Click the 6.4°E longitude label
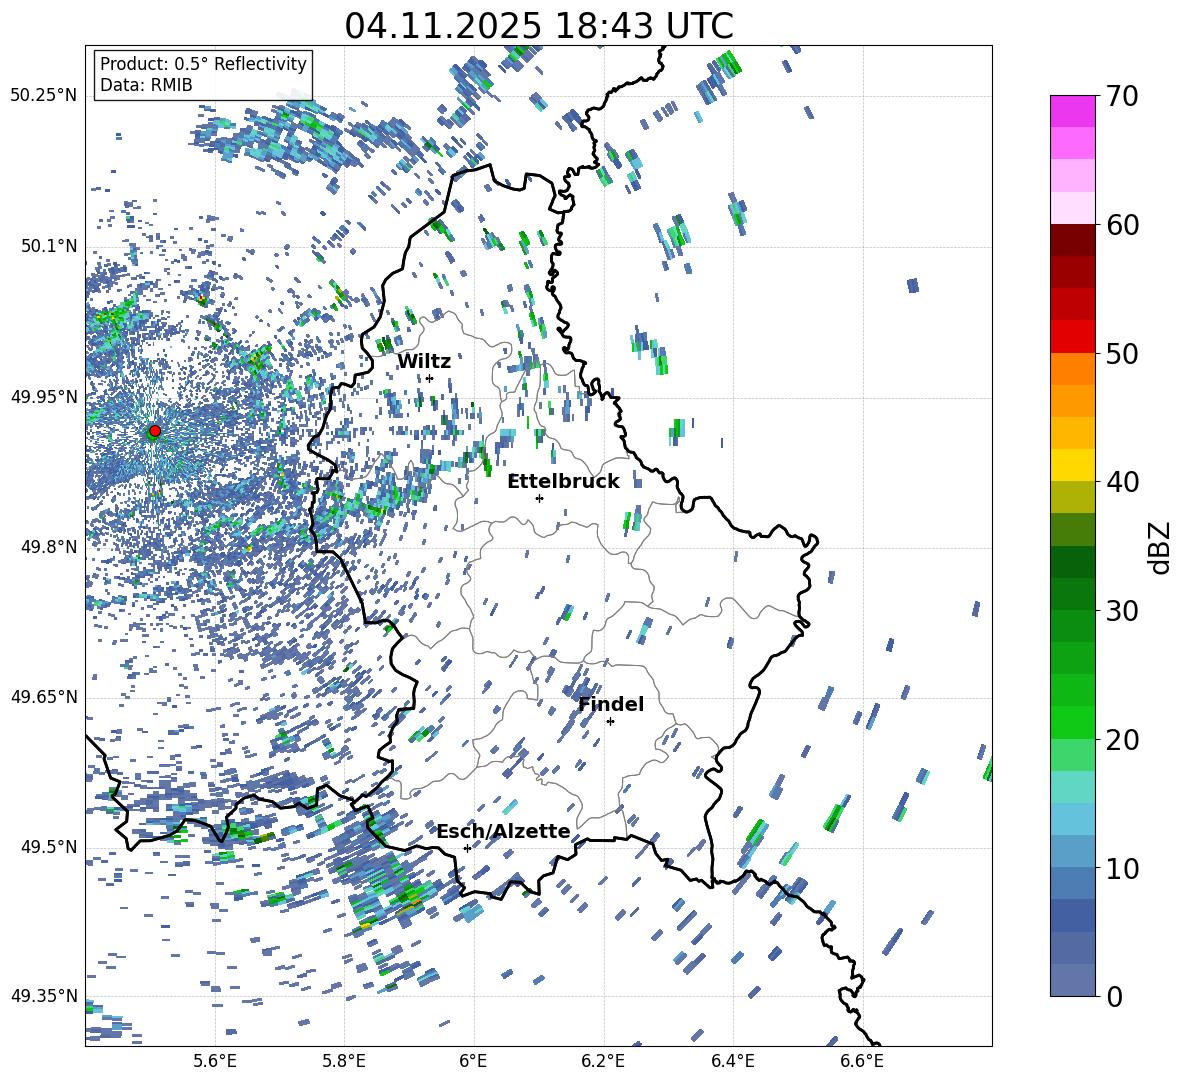 [732, 1061]
